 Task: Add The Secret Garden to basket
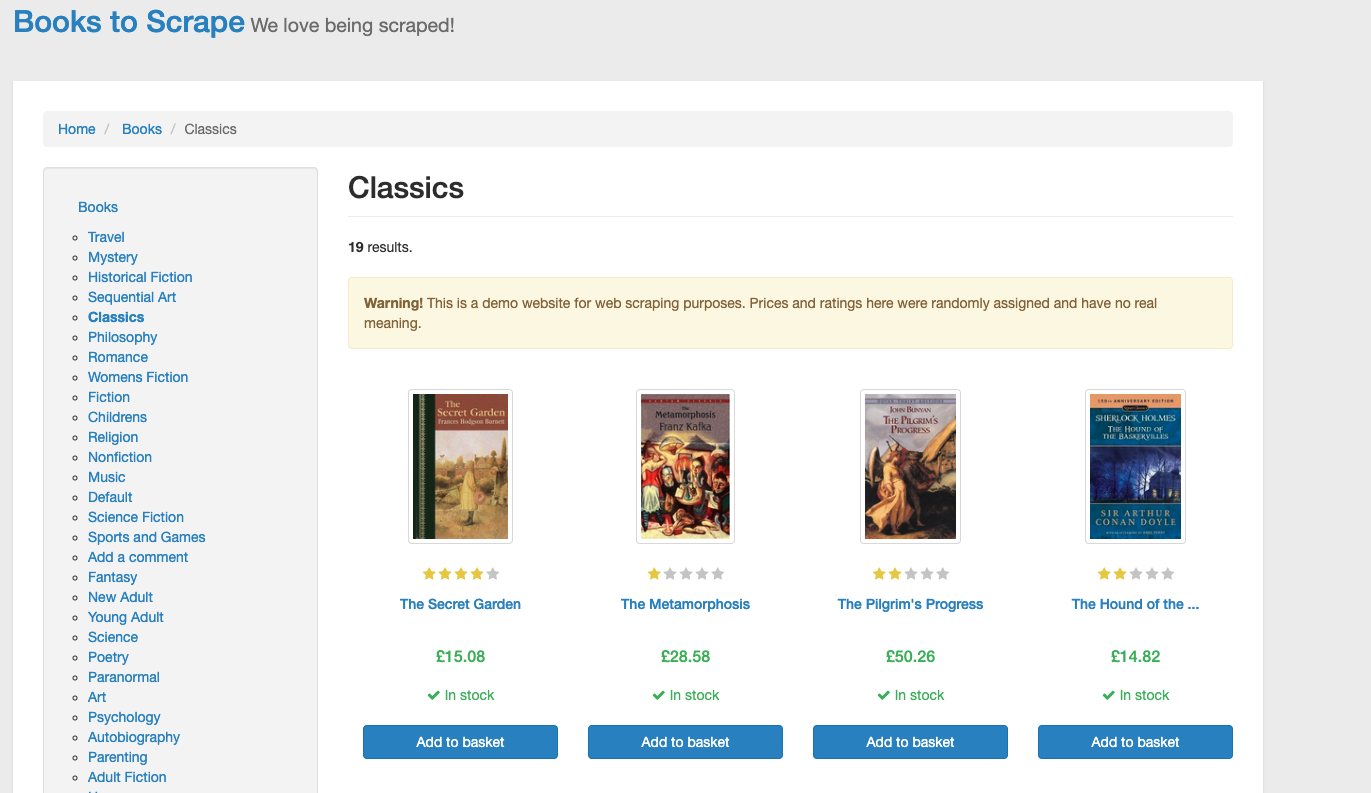(460, 741)
